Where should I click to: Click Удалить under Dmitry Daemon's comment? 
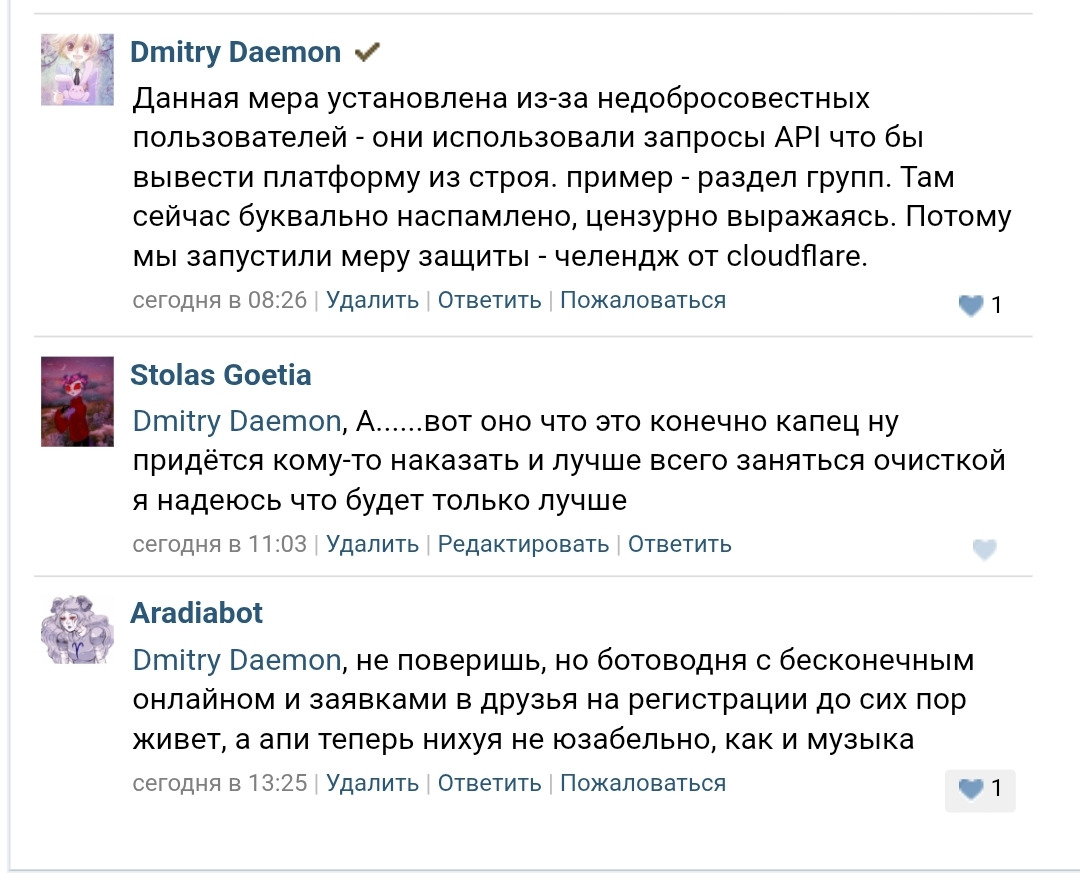pyautogui.click(x=372, y=300)
